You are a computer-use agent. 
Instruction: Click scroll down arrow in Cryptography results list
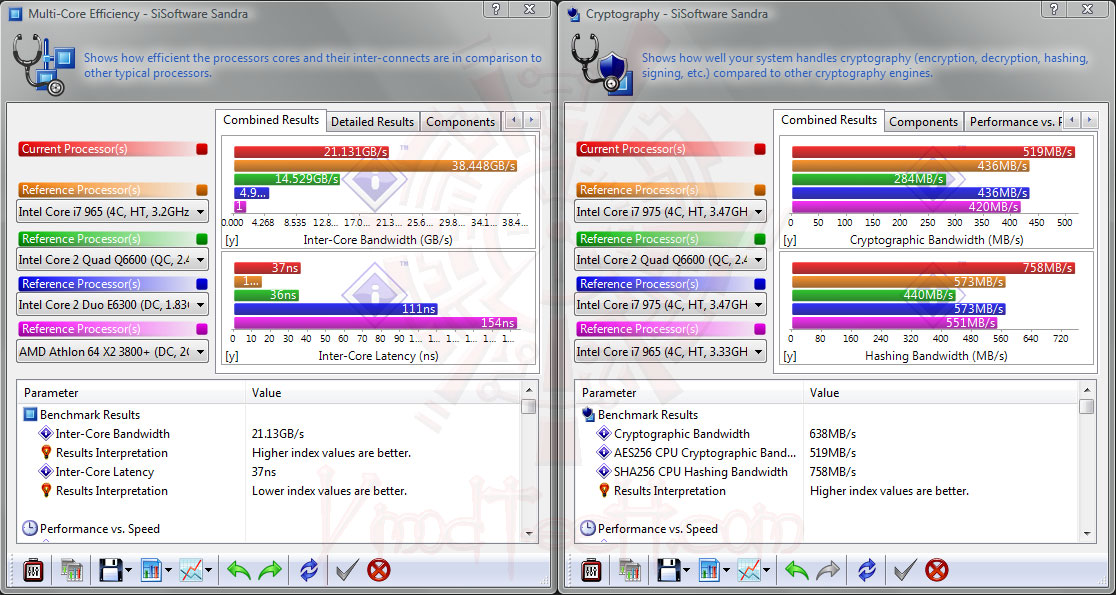tap(1086, 532)
